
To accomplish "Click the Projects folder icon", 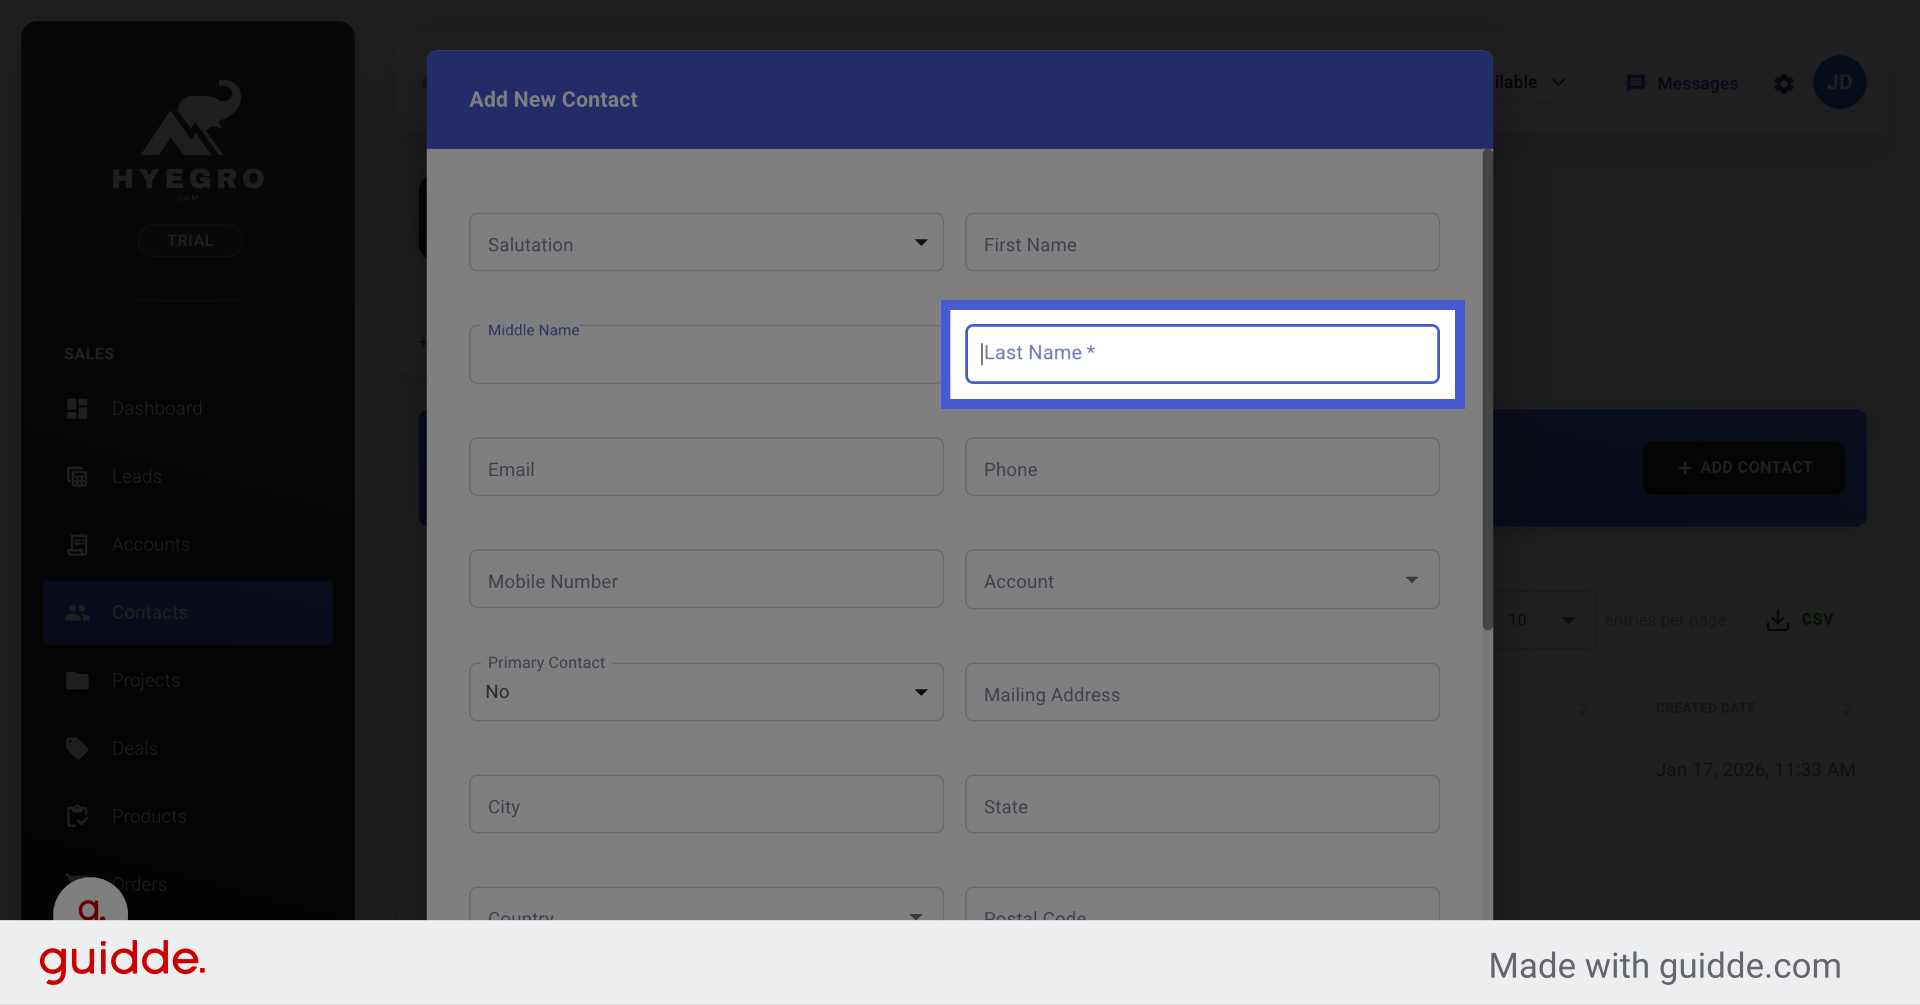I will [x=77, y=681].
